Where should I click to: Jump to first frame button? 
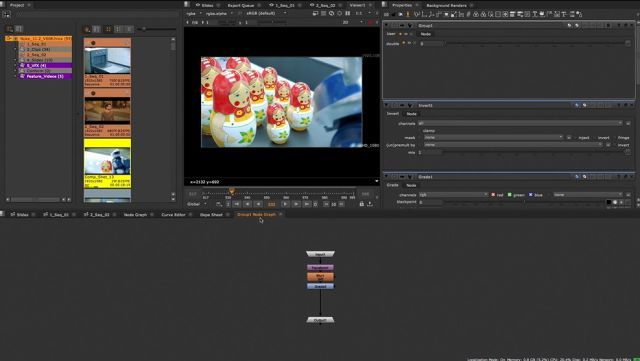click(236, 204)
